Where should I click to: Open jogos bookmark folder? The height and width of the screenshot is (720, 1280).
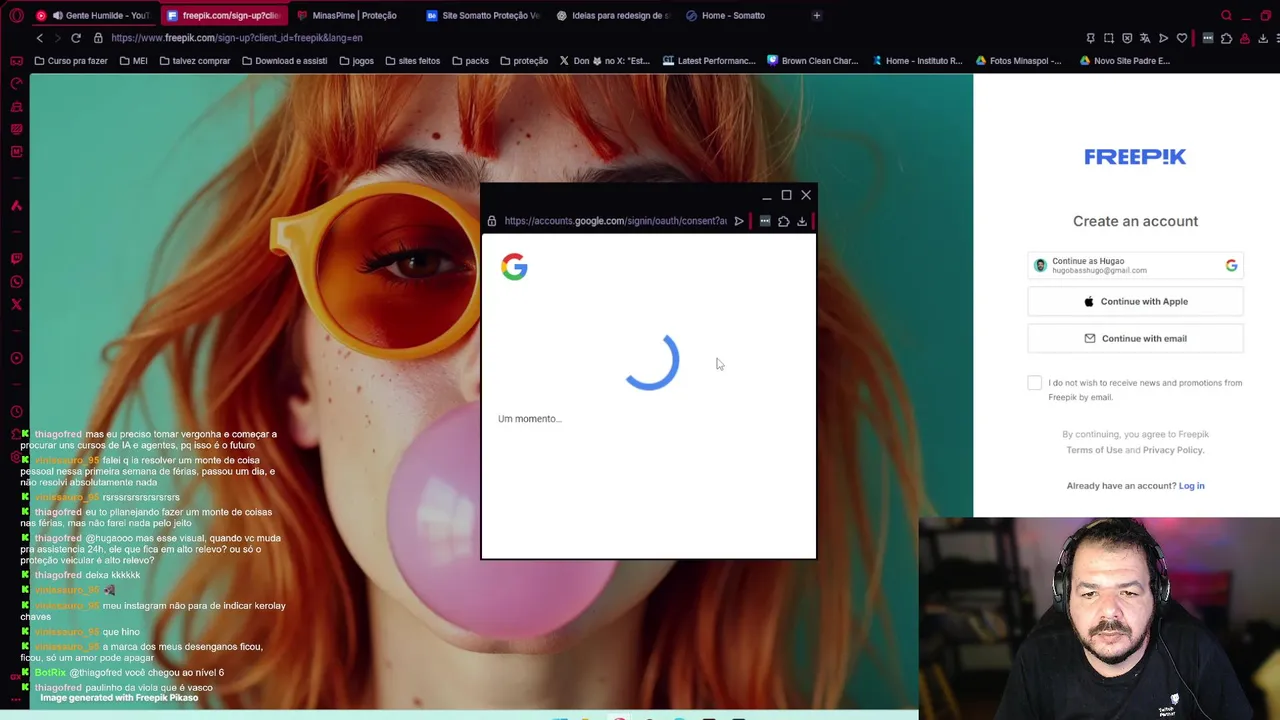(x=356, y=61)
